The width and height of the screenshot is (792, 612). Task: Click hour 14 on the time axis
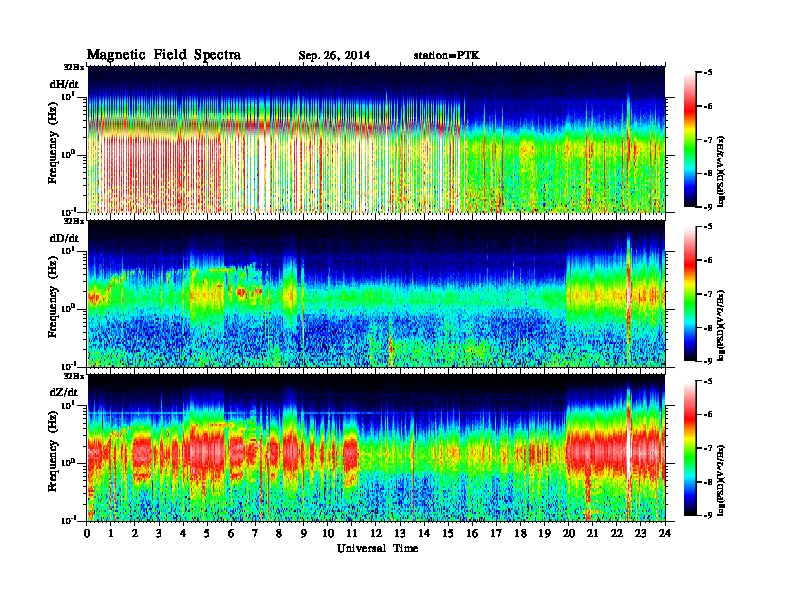click(424, 533)
